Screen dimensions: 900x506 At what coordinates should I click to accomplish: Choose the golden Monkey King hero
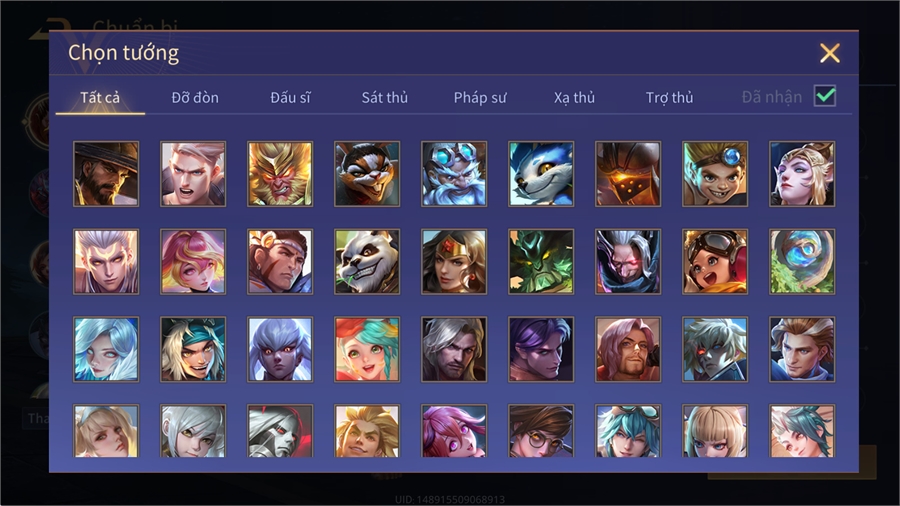(x=280, y=174)
